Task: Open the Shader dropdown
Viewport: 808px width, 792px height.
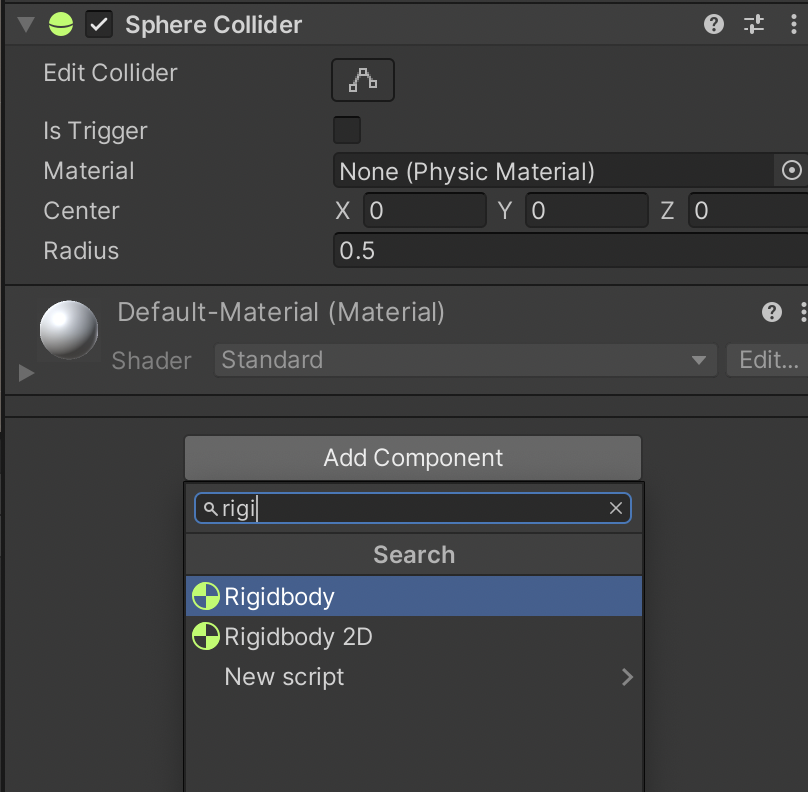Action: point(465,360)
